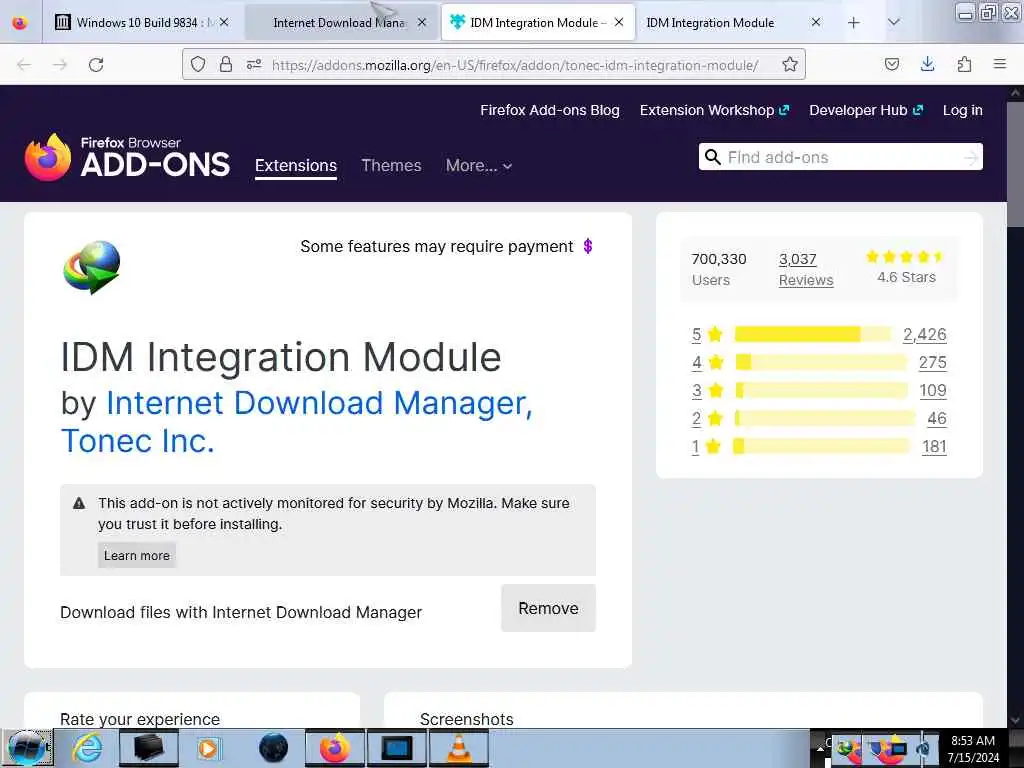Click the 4-star rating bar

point(821,362)
